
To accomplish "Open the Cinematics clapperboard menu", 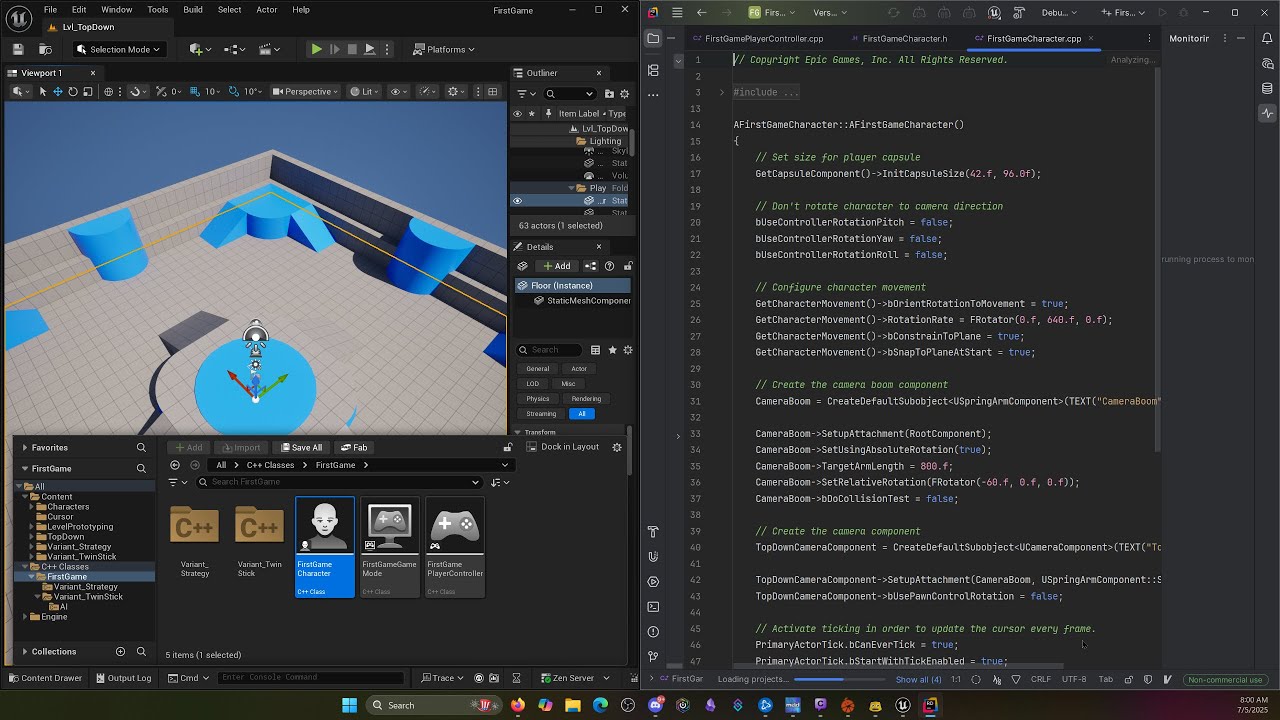I will [x=269, y=49].
